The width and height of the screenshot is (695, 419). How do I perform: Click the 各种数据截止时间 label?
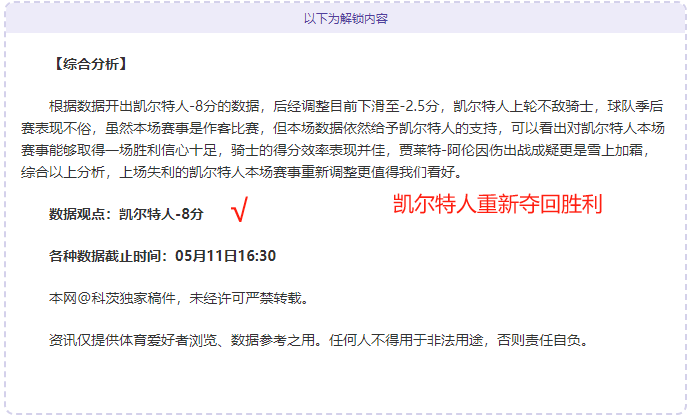[105, 256]
